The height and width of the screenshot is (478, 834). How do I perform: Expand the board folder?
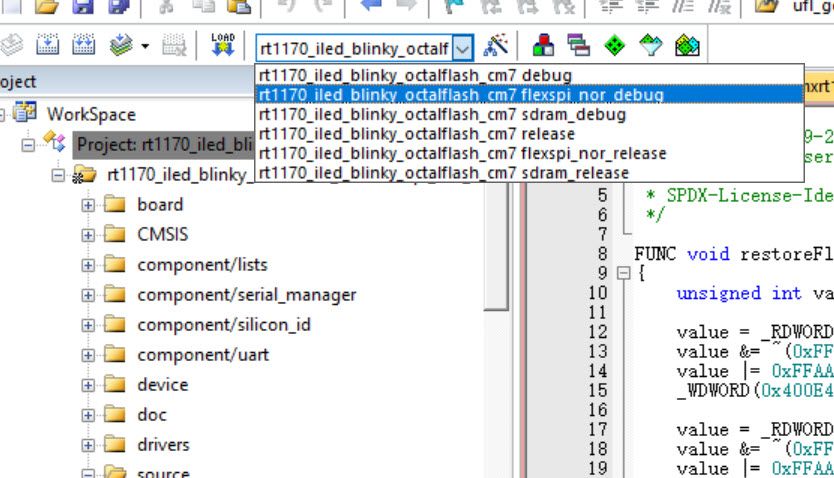(x=88, y=205)
